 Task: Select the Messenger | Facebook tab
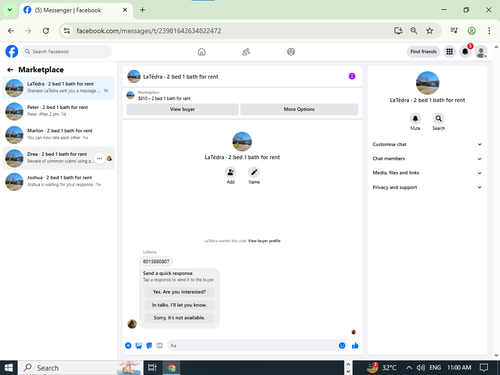pyautogui.click(x=76, y=10)
